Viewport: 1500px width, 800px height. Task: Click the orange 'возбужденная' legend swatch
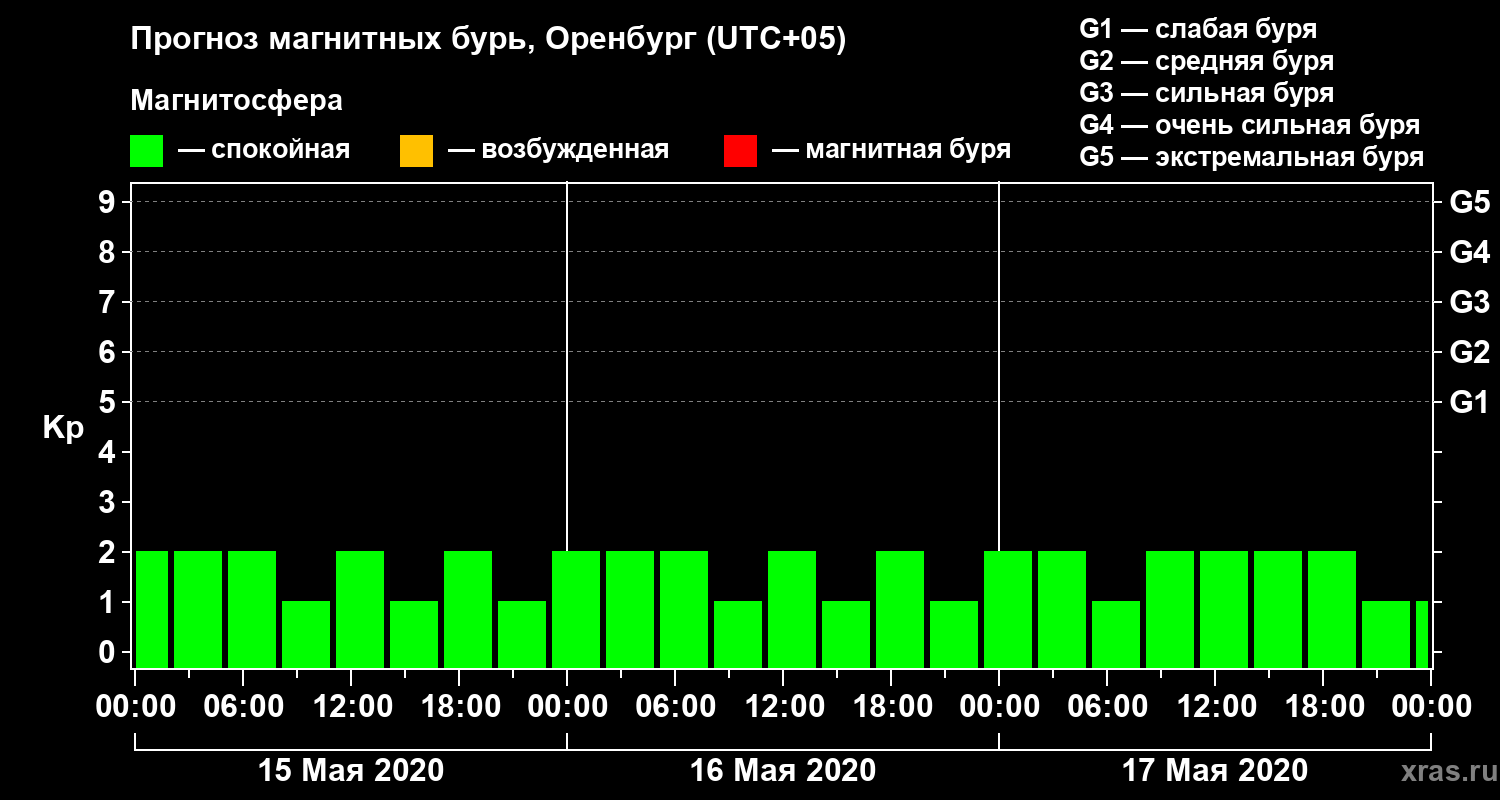pyautogui.click(x=416, y=151)
